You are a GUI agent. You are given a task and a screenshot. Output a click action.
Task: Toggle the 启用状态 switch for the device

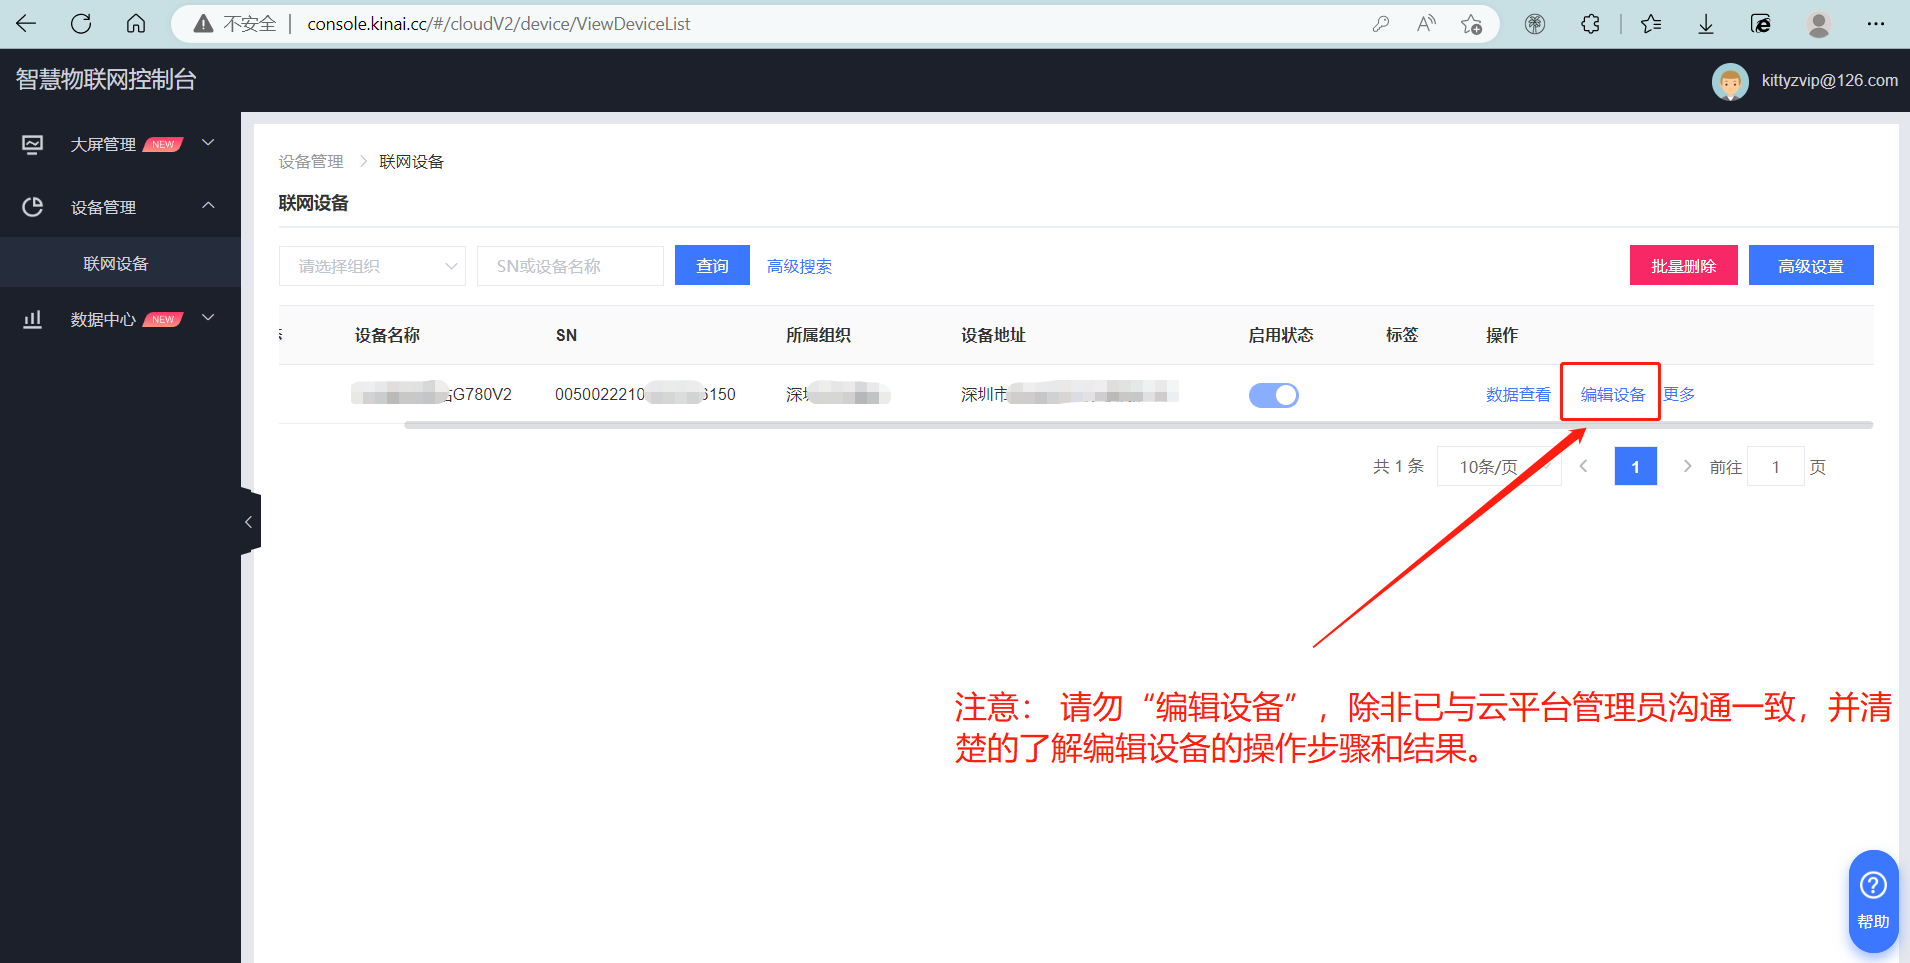coord(1274,395)
